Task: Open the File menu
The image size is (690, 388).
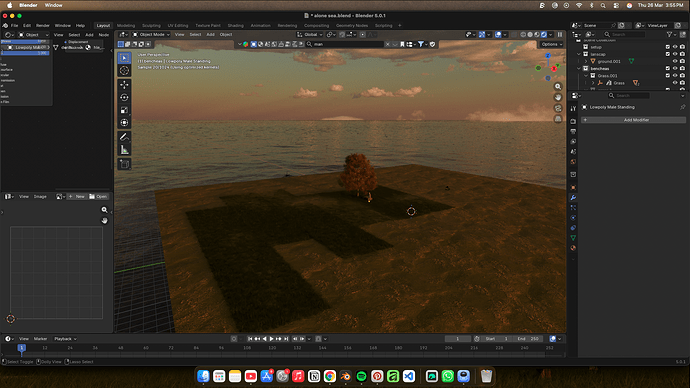Action: [15, 26]
